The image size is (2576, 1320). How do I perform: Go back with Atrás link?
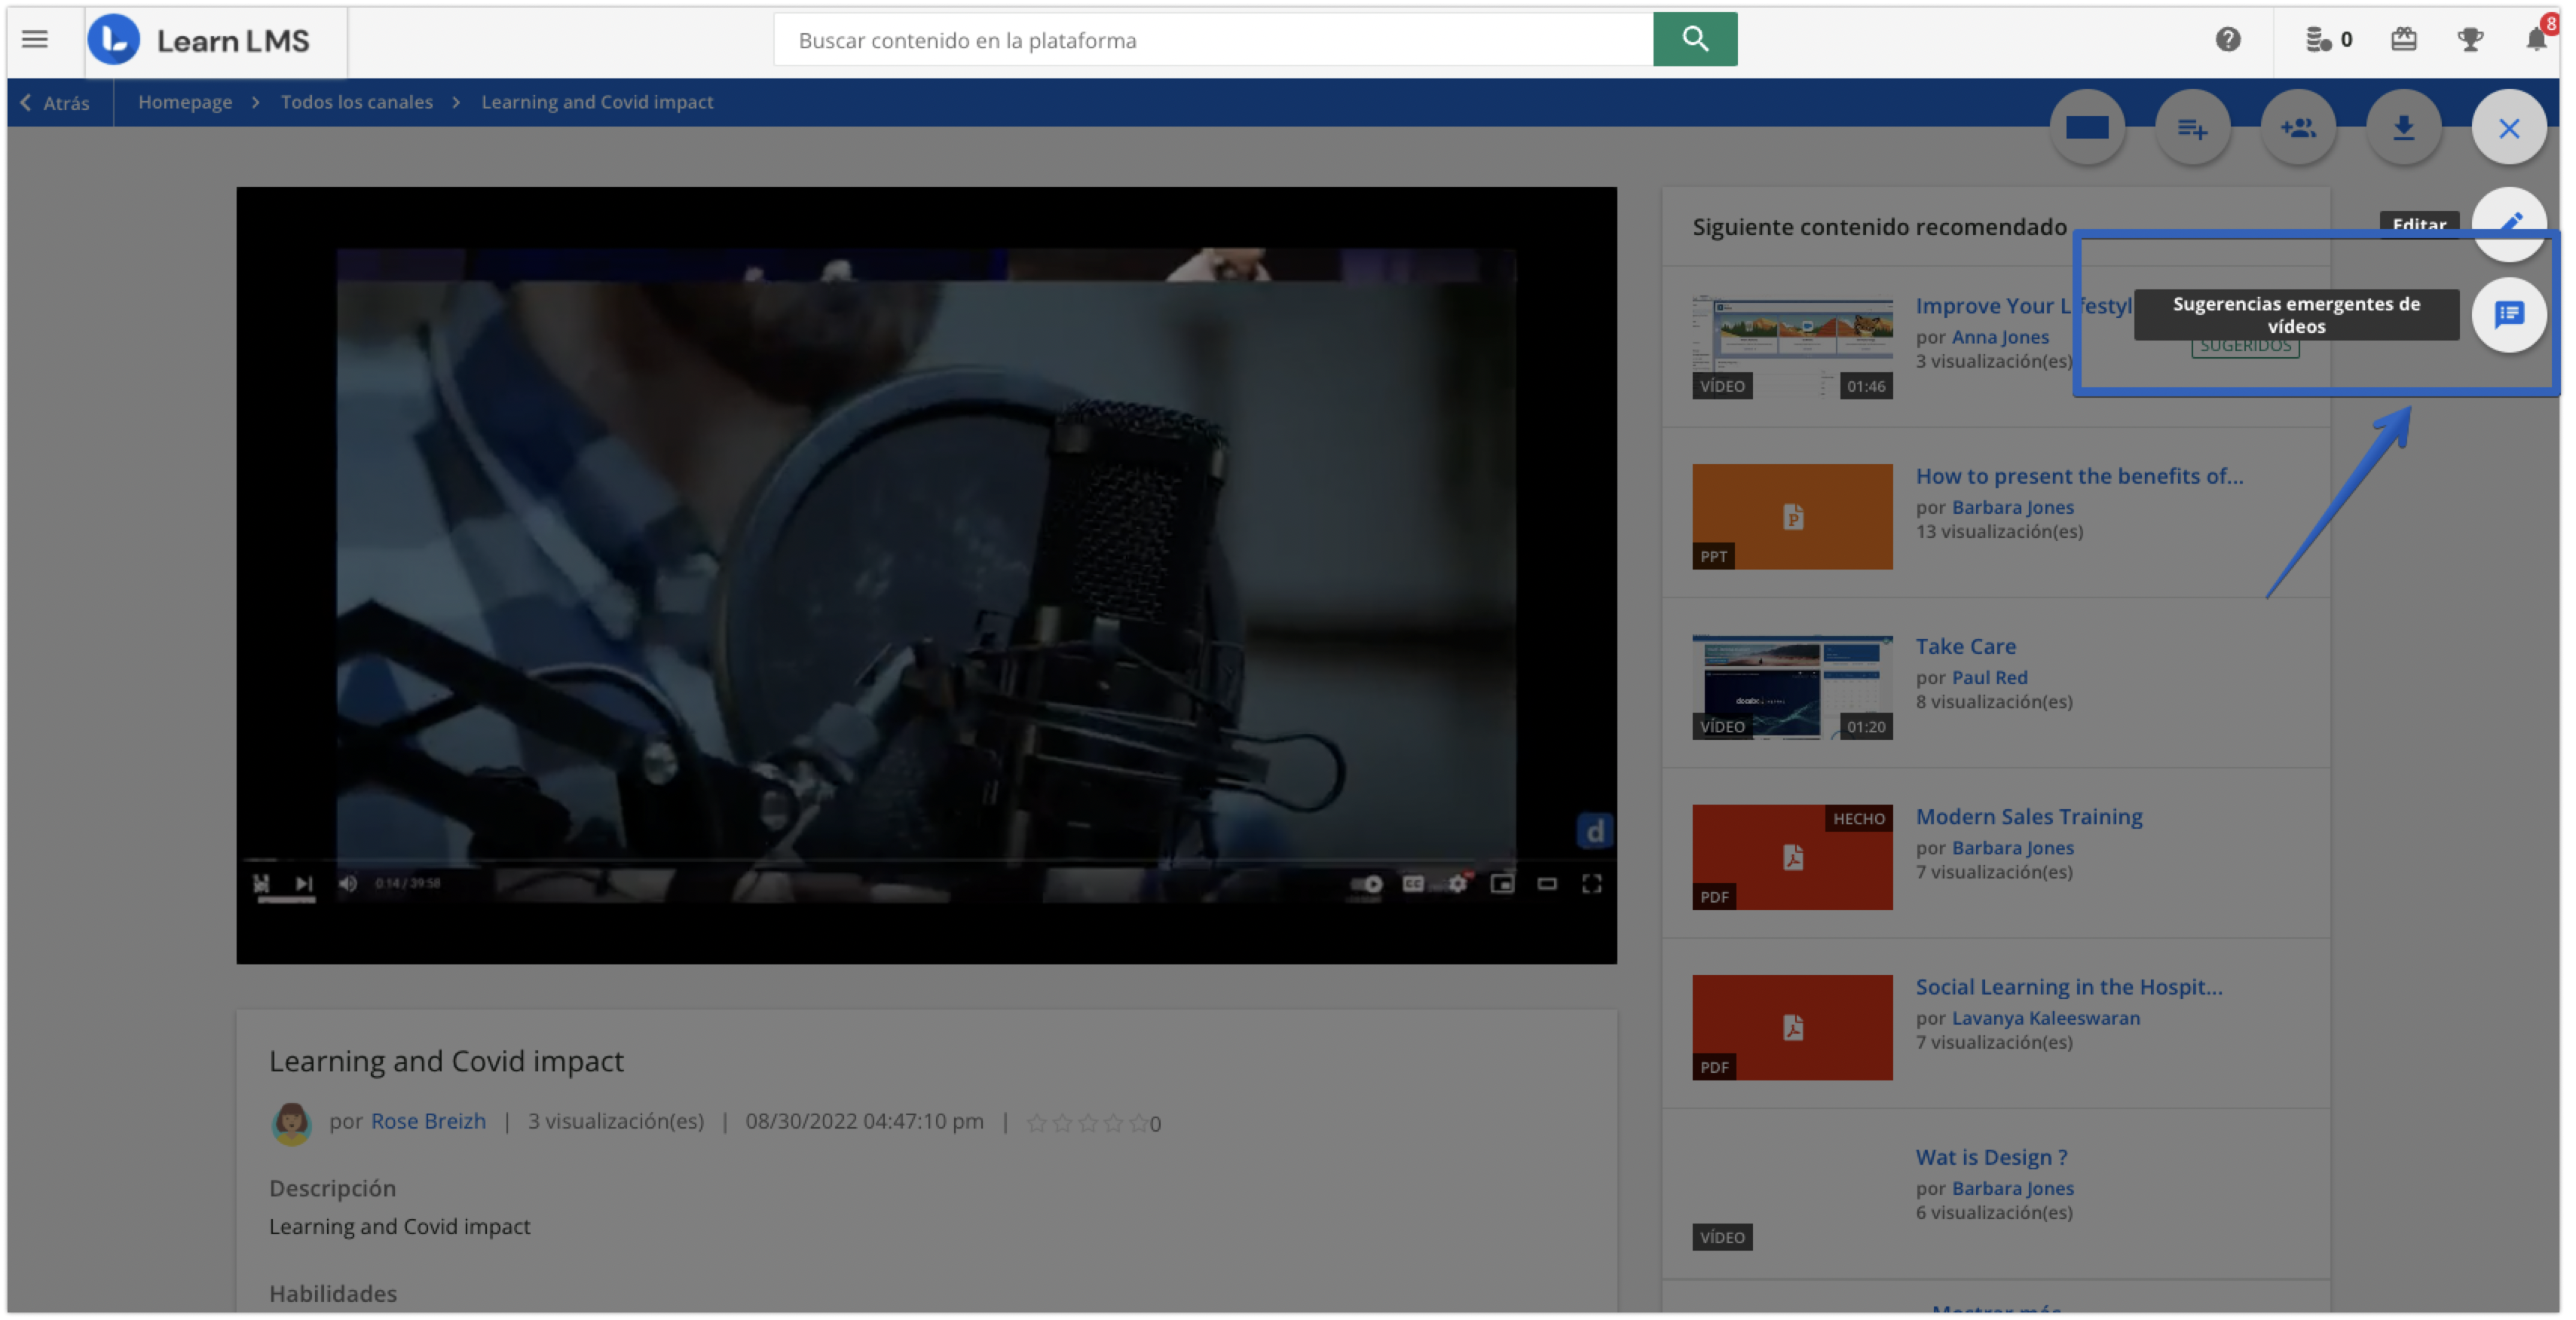(55, 102)
